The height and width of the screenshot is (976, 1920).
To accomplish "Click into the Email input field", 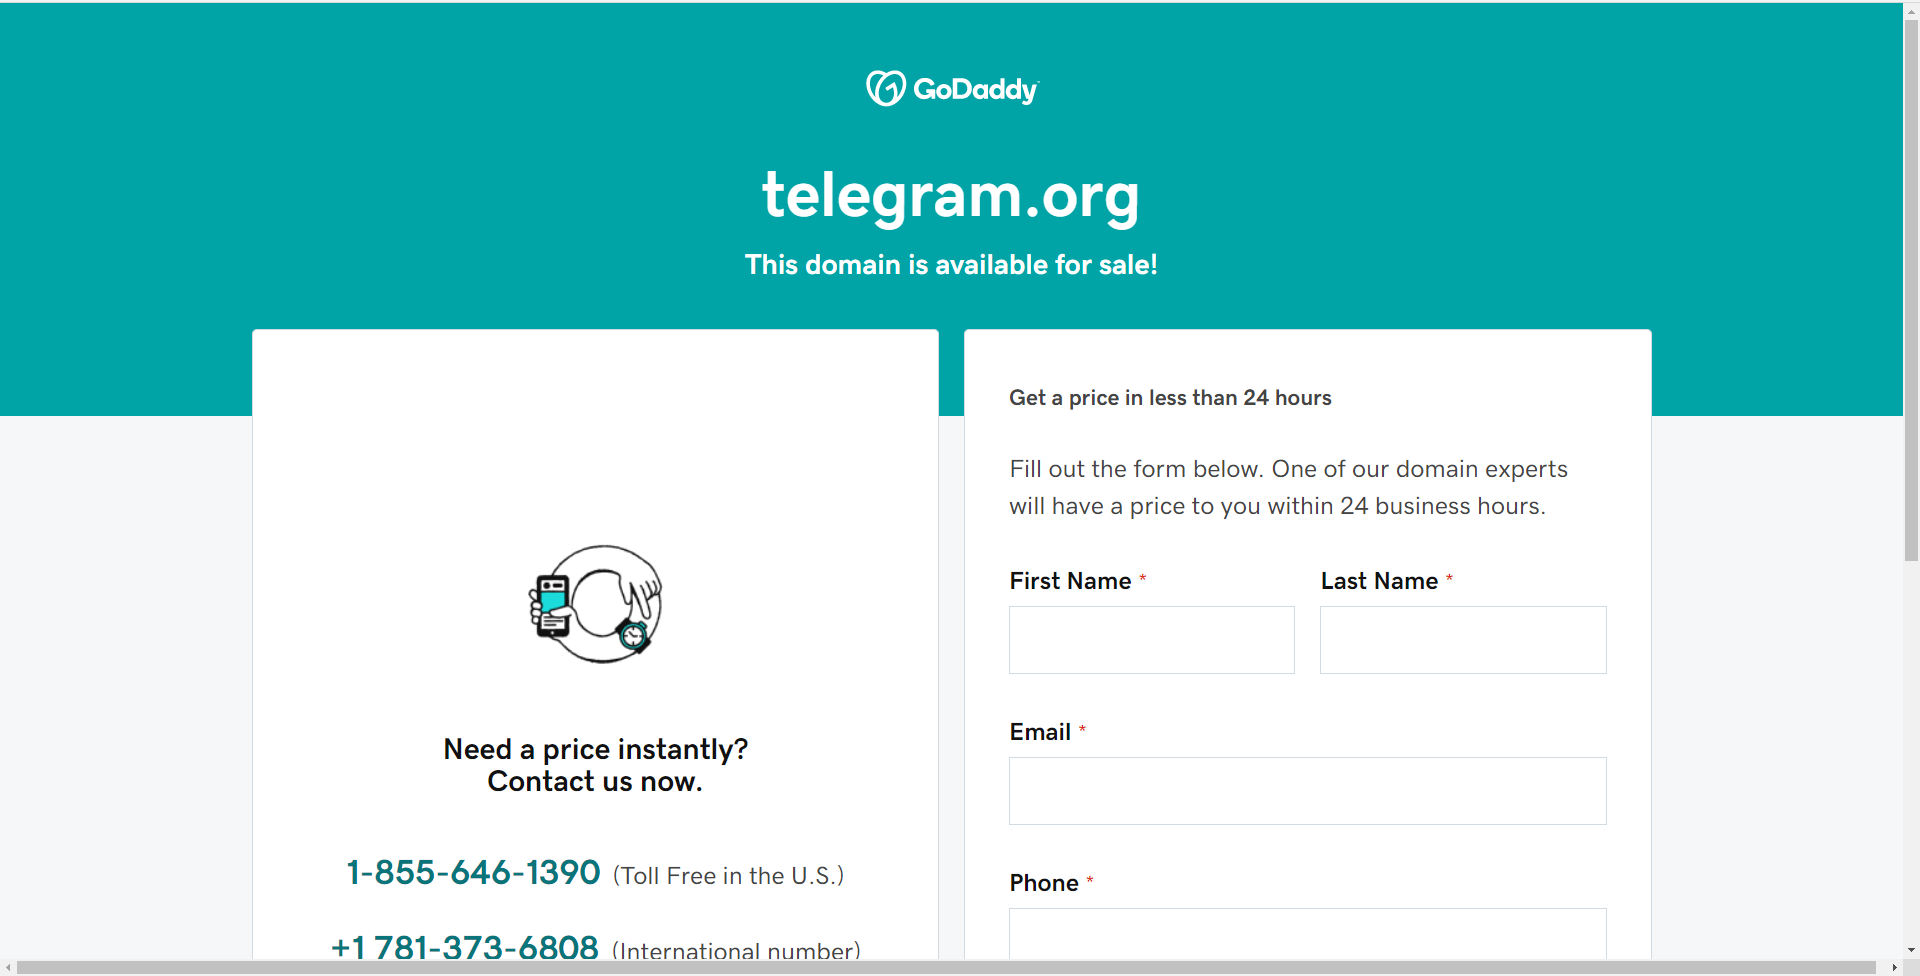I will (1307, 791).
